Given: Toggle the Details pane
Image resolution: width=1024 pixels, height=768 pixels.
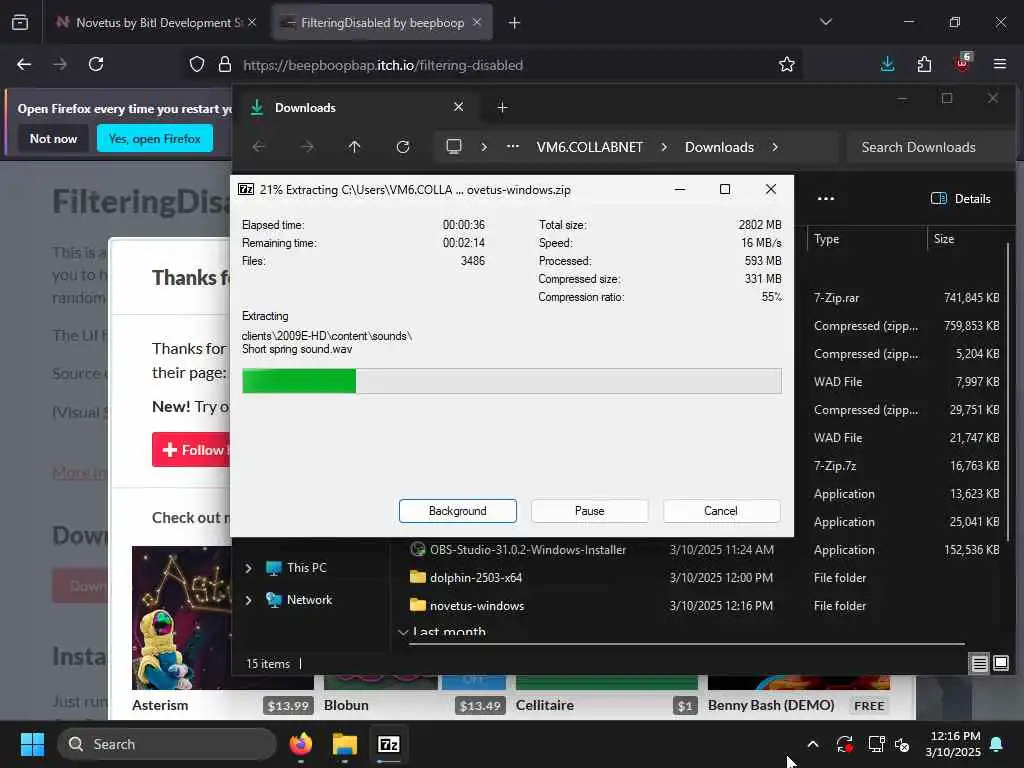Looking at the screenshot, I should coord(961,199).
